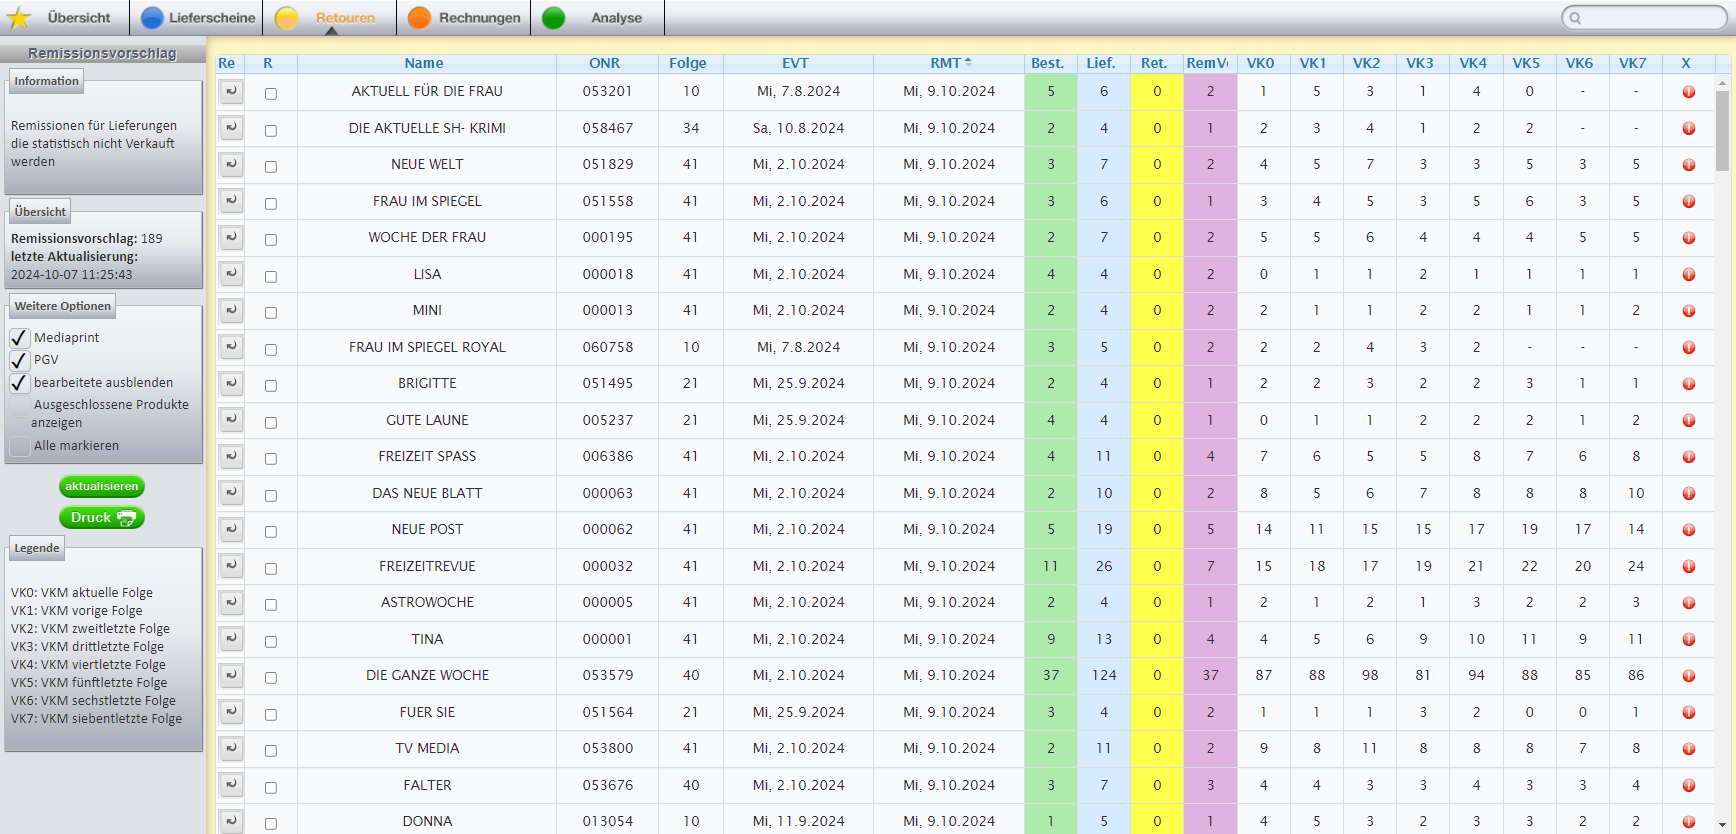
Task: Click the magnifier icon in the search box
Action: tap(1575, 18)
